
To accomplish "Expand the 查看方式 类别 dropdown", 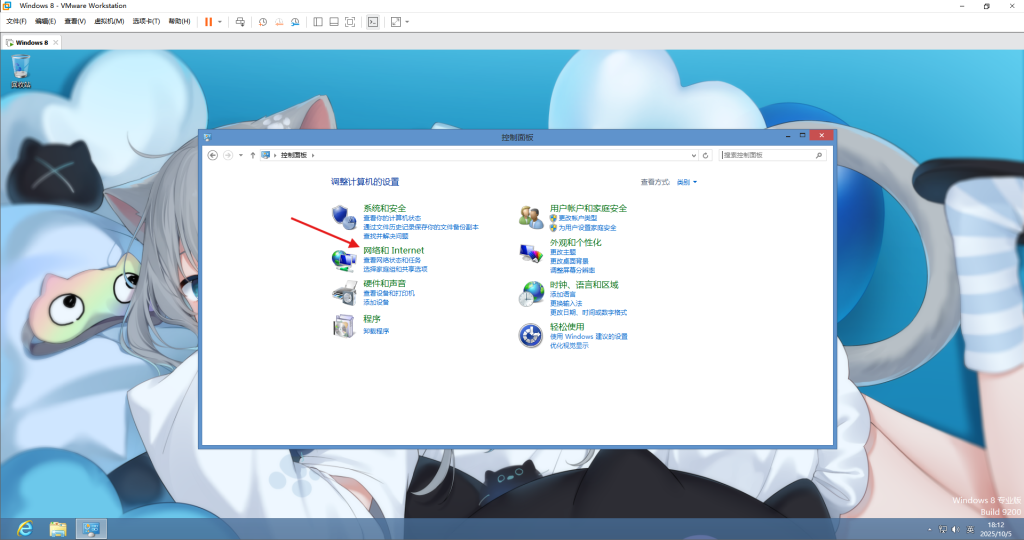I will click(x=687, y=182).
